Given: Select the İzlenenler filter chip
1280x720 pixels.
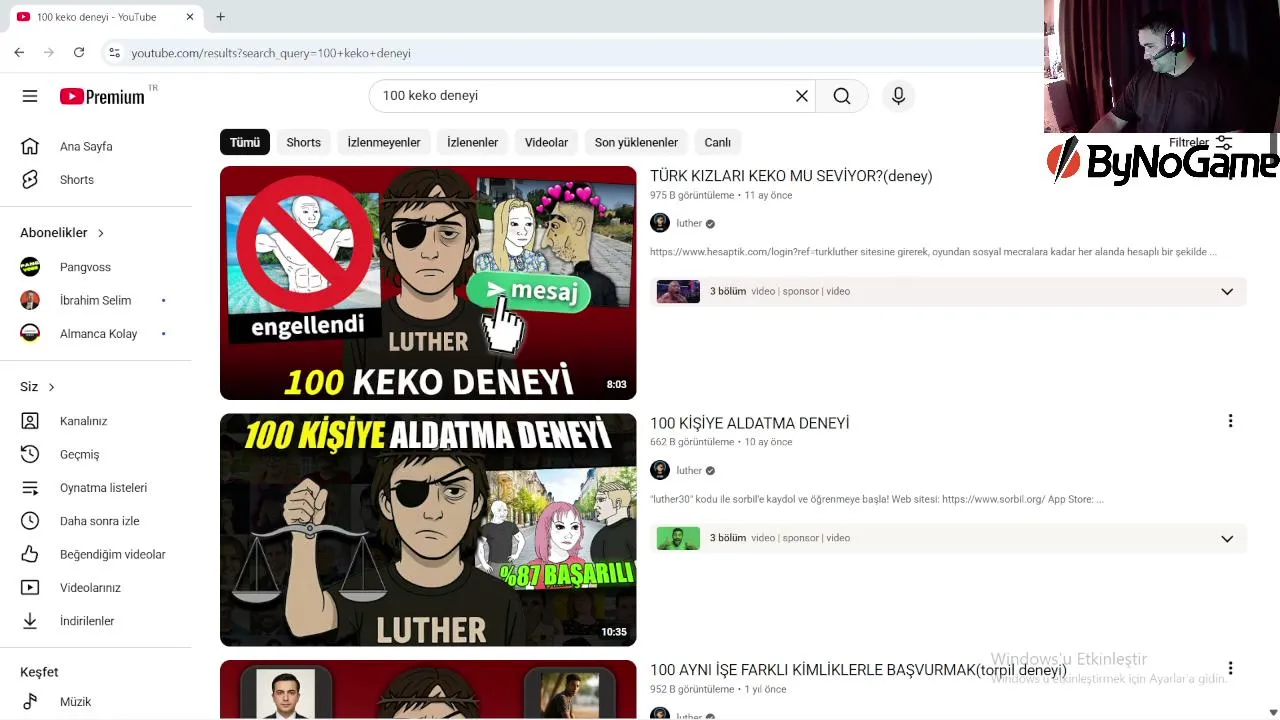Looking at the screenshot, I should tap(472, 142).
